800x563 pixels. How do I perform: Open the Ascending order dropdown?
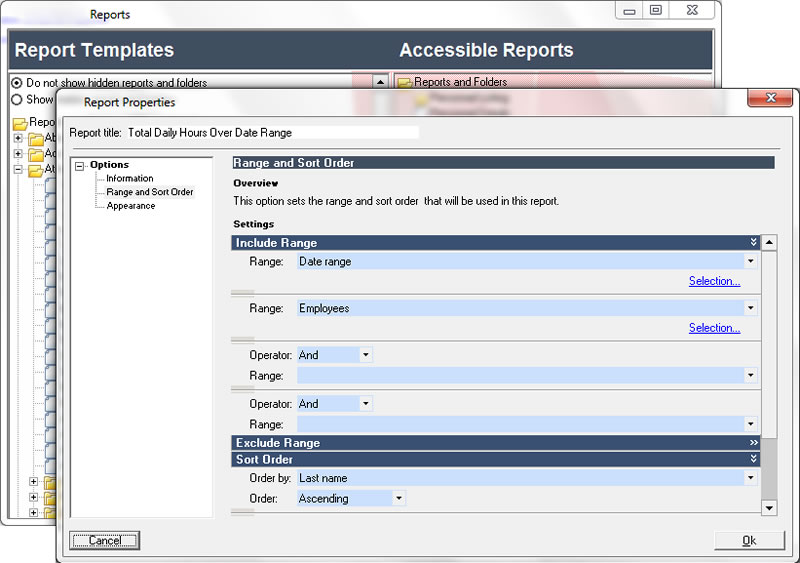click(398, 498)
